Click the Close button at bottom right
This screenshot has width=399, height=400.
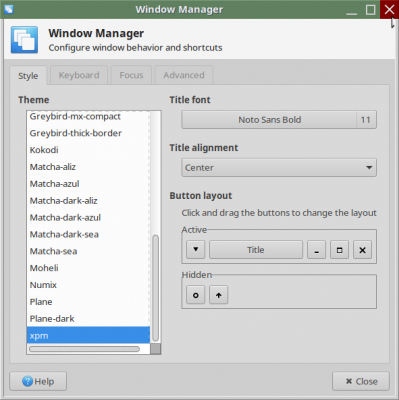point(361,381)
